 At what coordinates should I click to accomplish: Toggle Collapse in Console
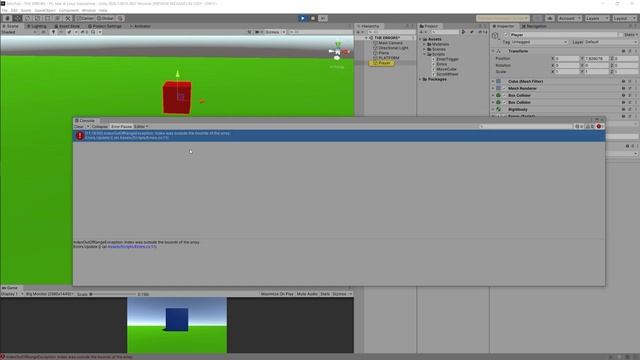[x=100, y=127]
